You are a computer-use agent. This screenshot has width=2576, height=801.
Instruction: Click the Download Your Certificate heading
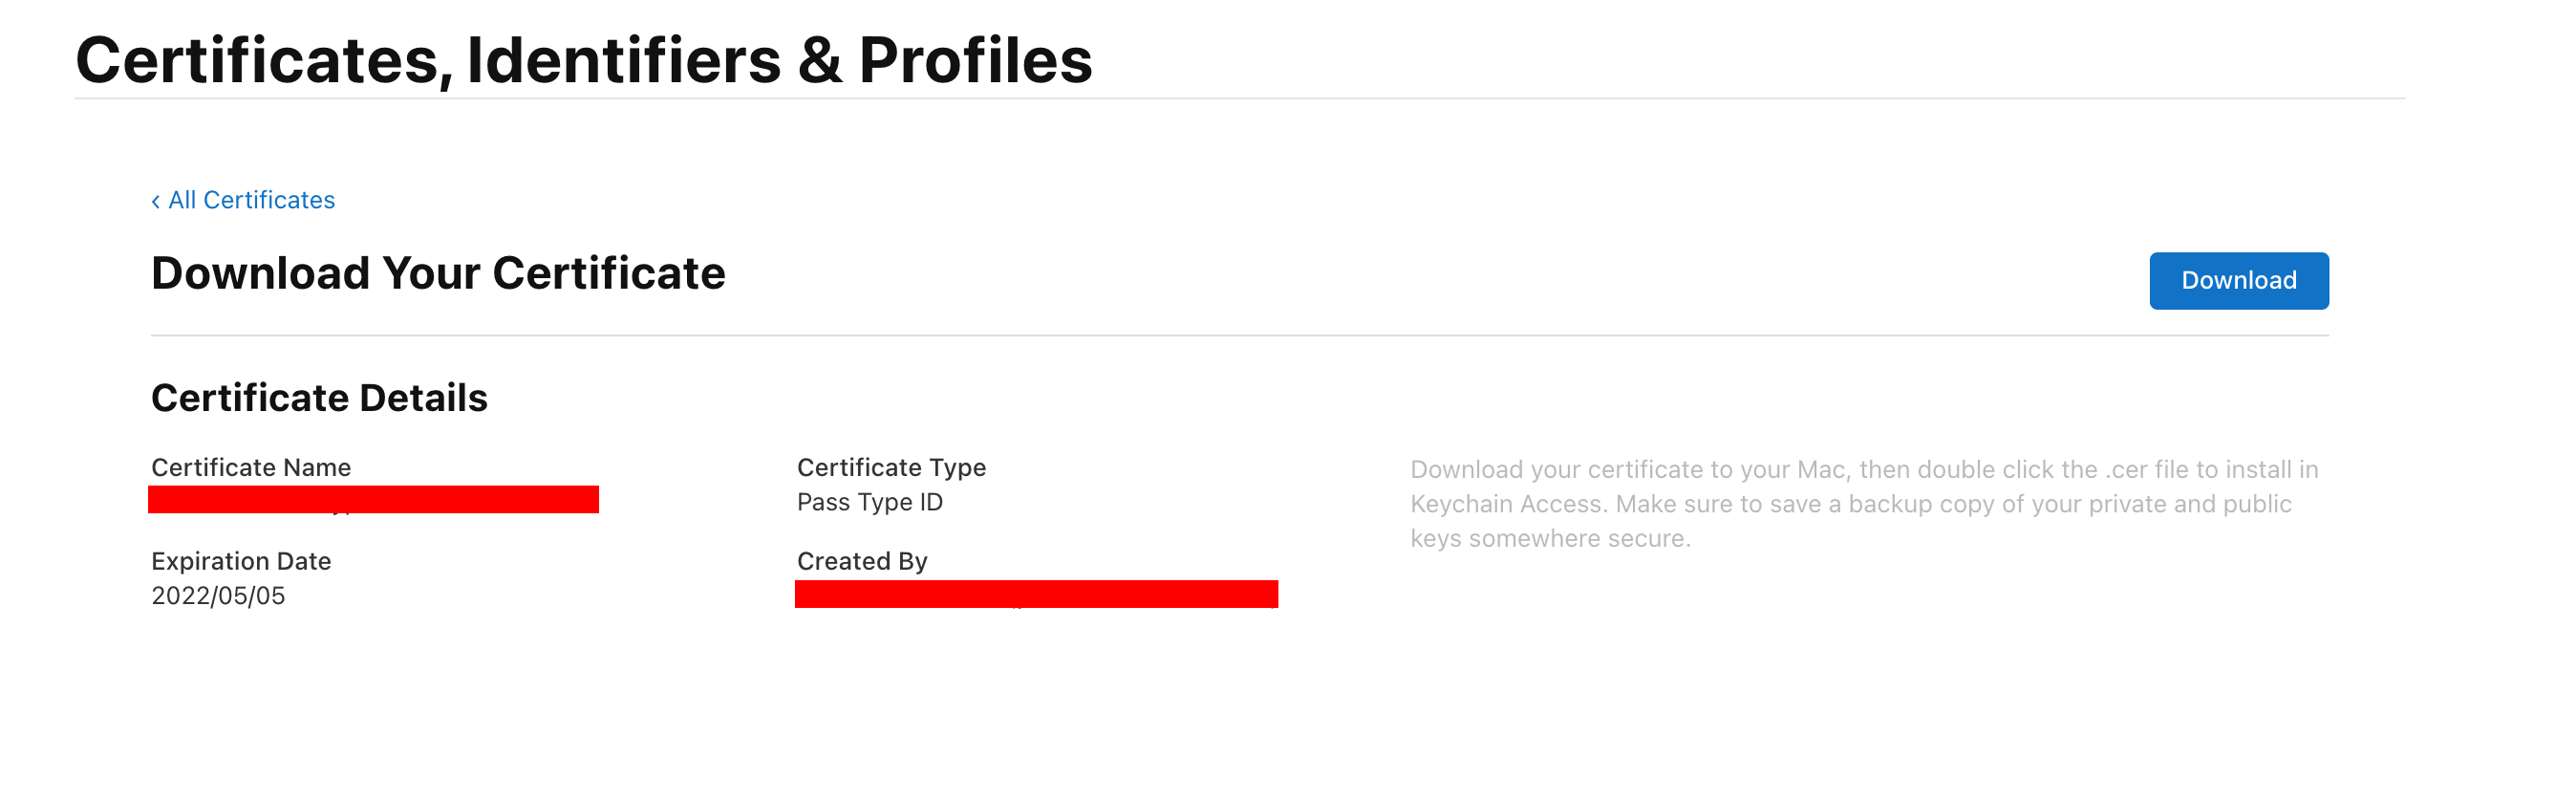438,273
